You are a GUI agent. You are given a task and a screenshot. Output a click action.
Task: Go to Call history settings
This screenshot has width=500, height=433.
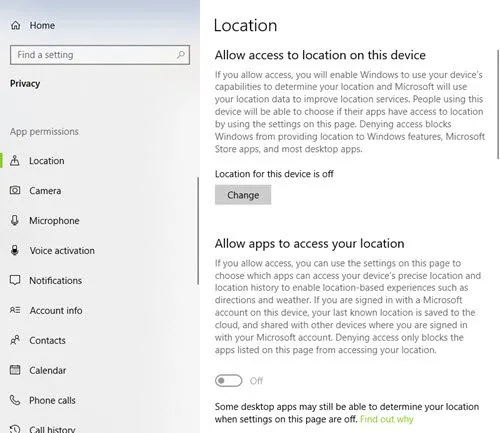[52, 429]
